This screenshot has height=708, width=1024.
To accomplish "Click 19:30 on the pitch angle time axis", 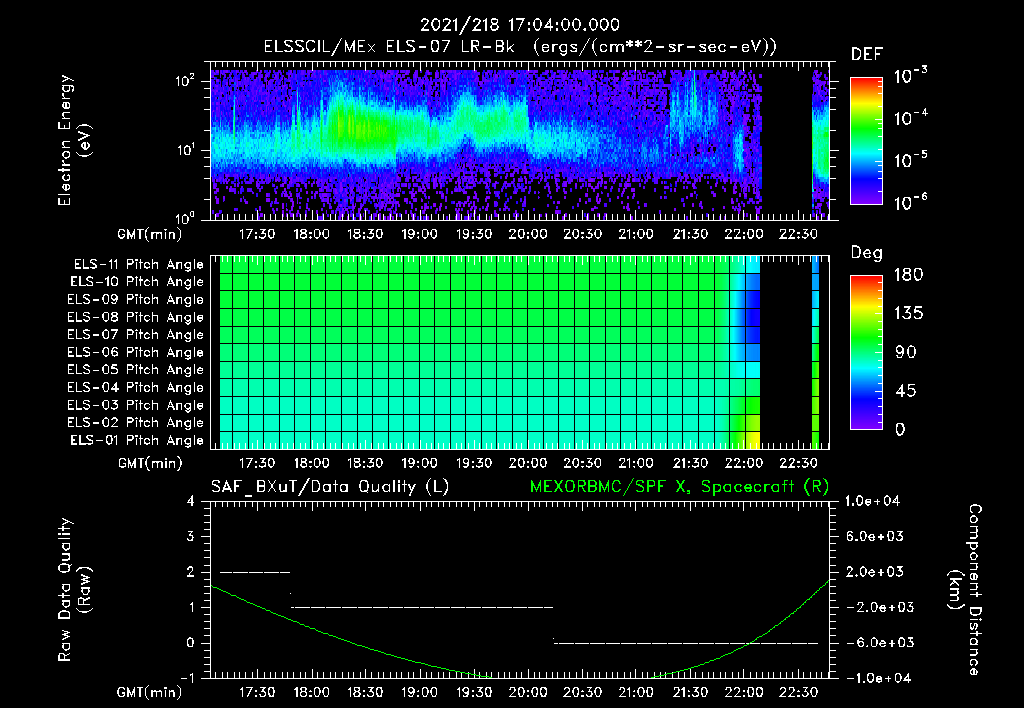I will [473, 464].
